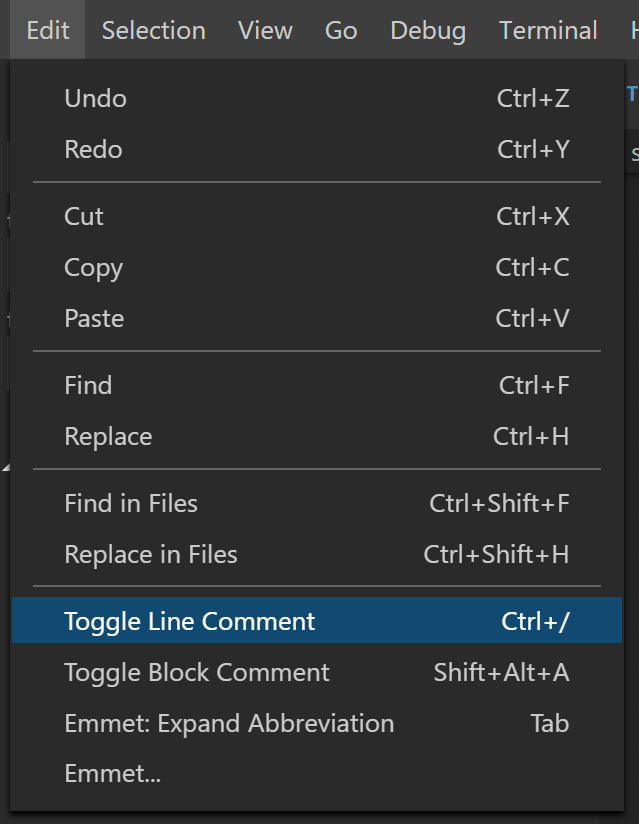The image size is (639, 824).
Task: Open the Selection menu
Action: pos(153,30)
